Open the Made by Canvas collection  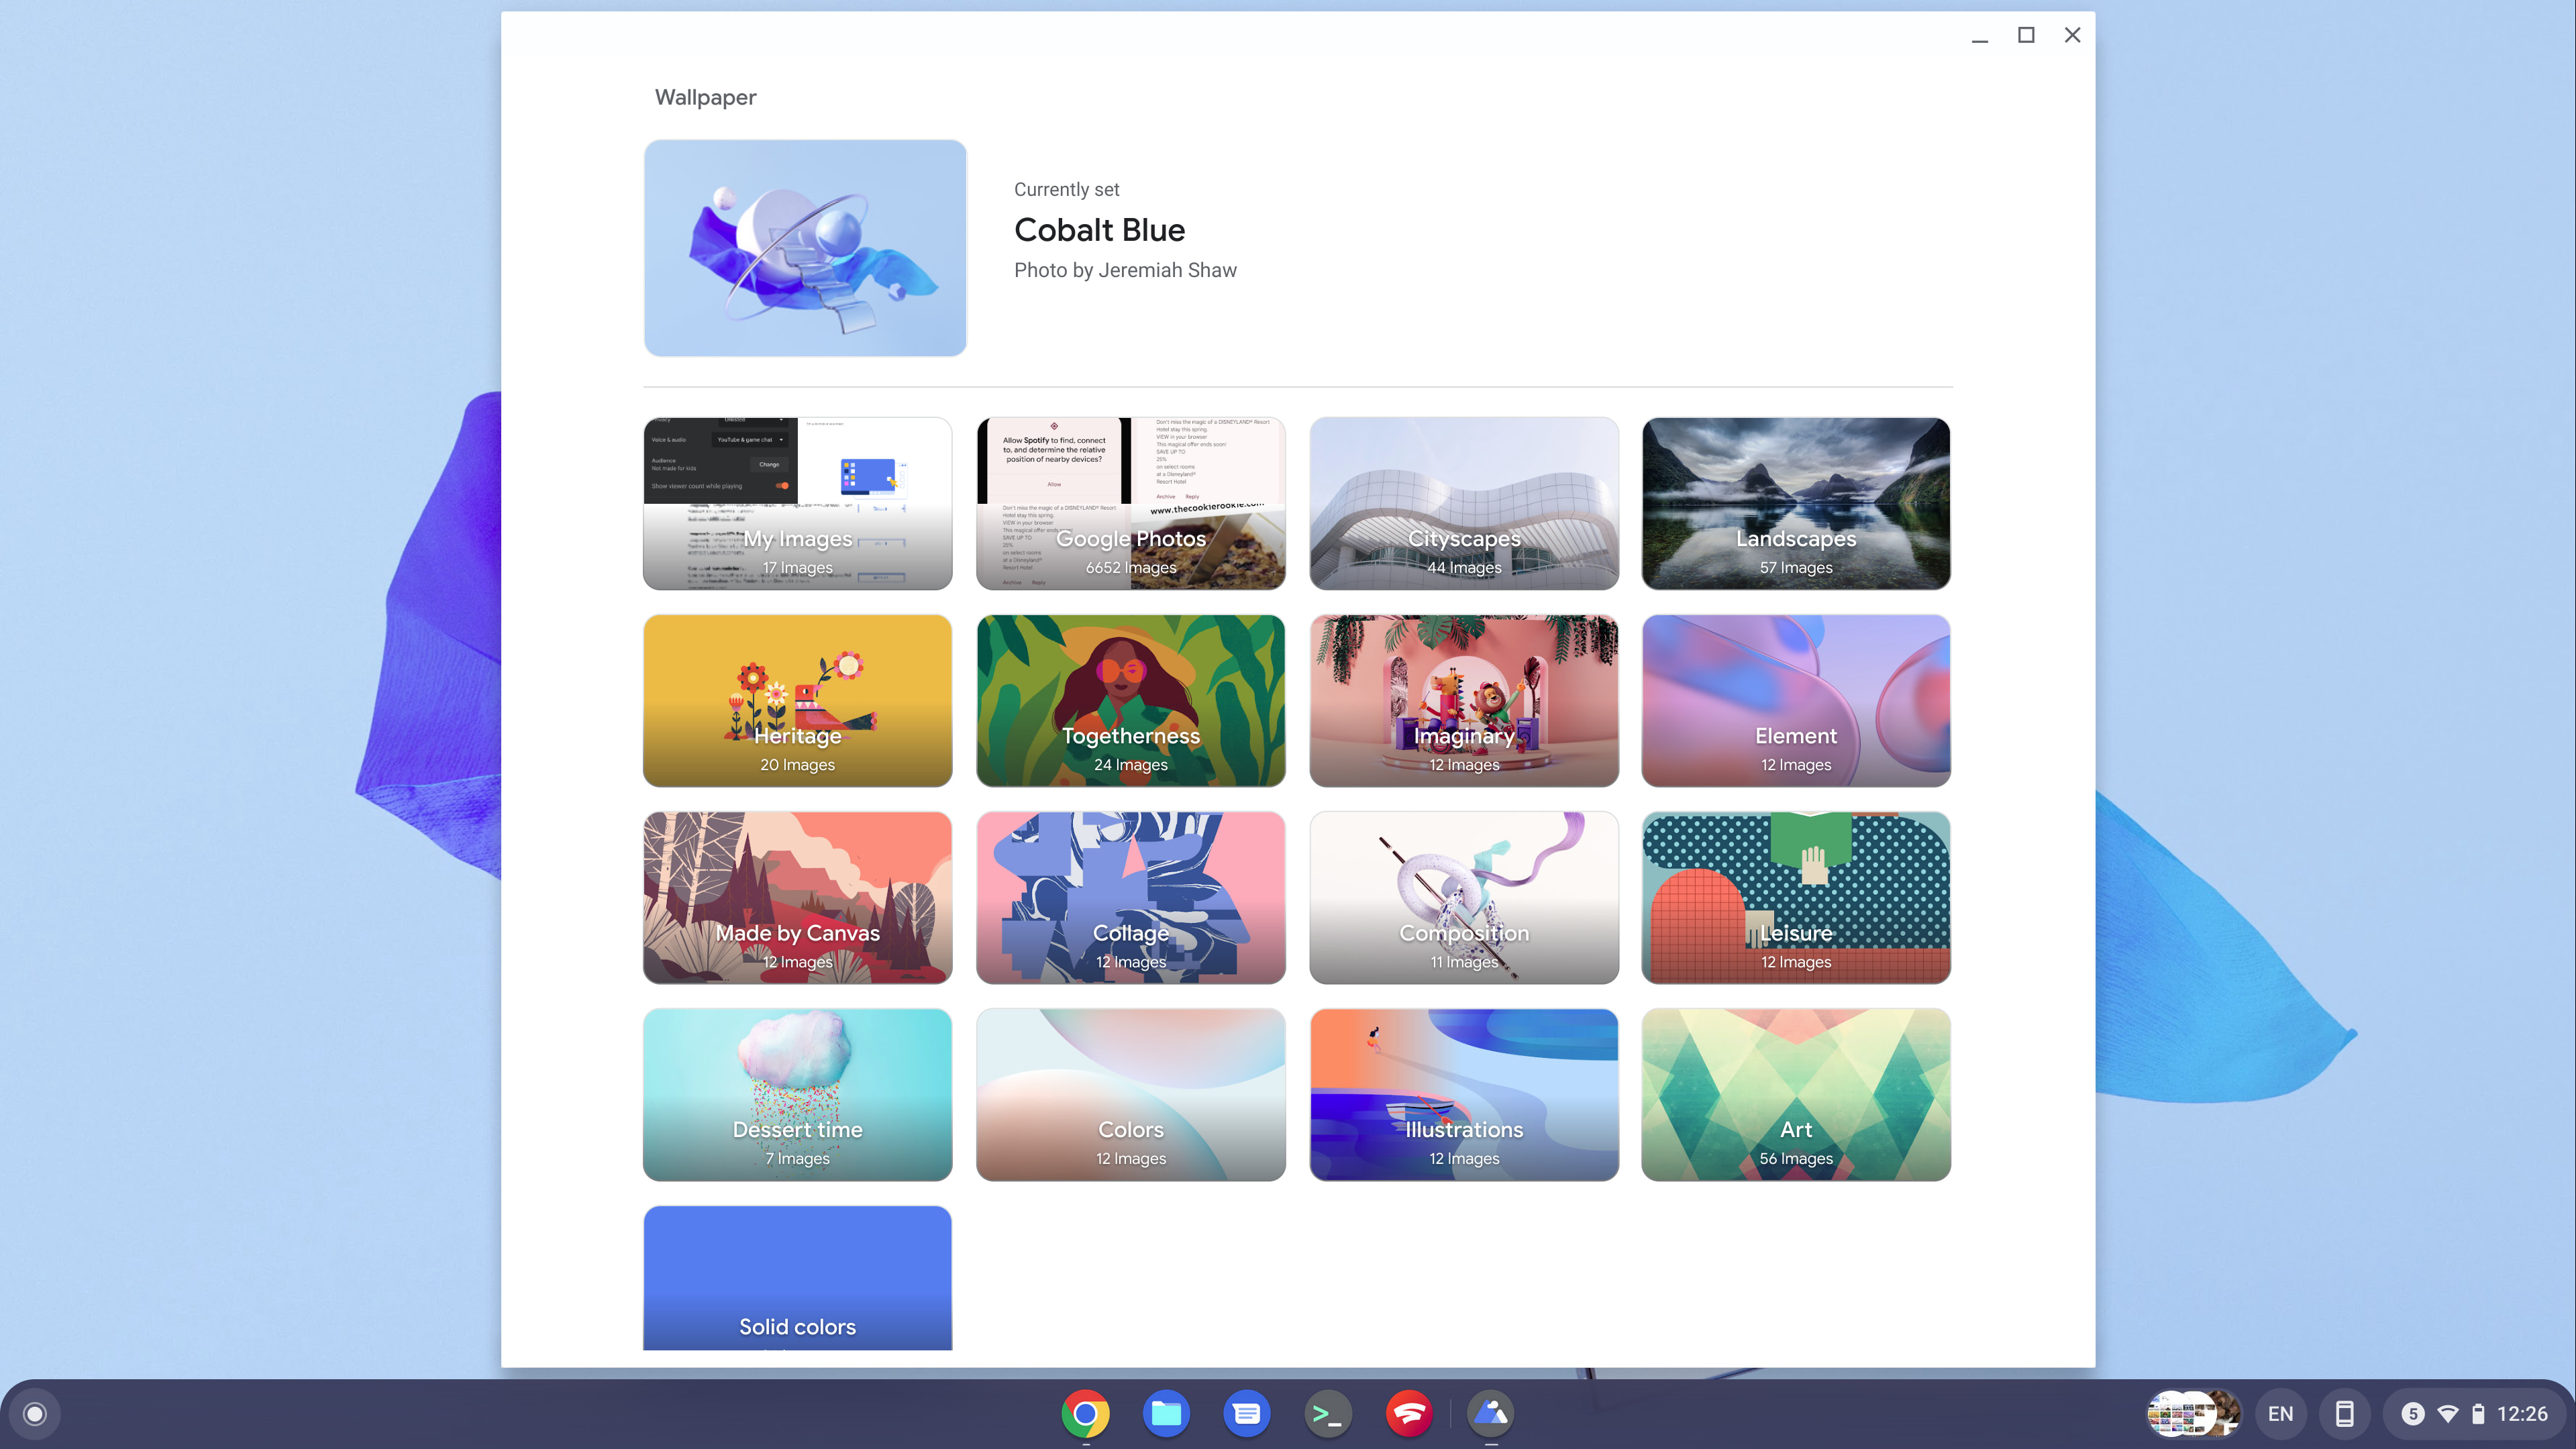797,897
